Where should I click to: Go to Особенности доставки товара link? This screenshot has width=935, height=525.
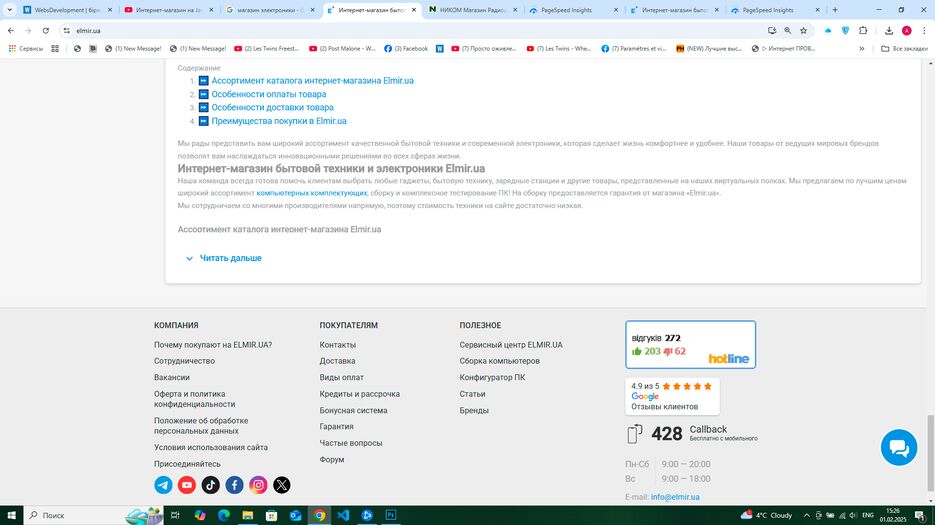pos(273,107)
